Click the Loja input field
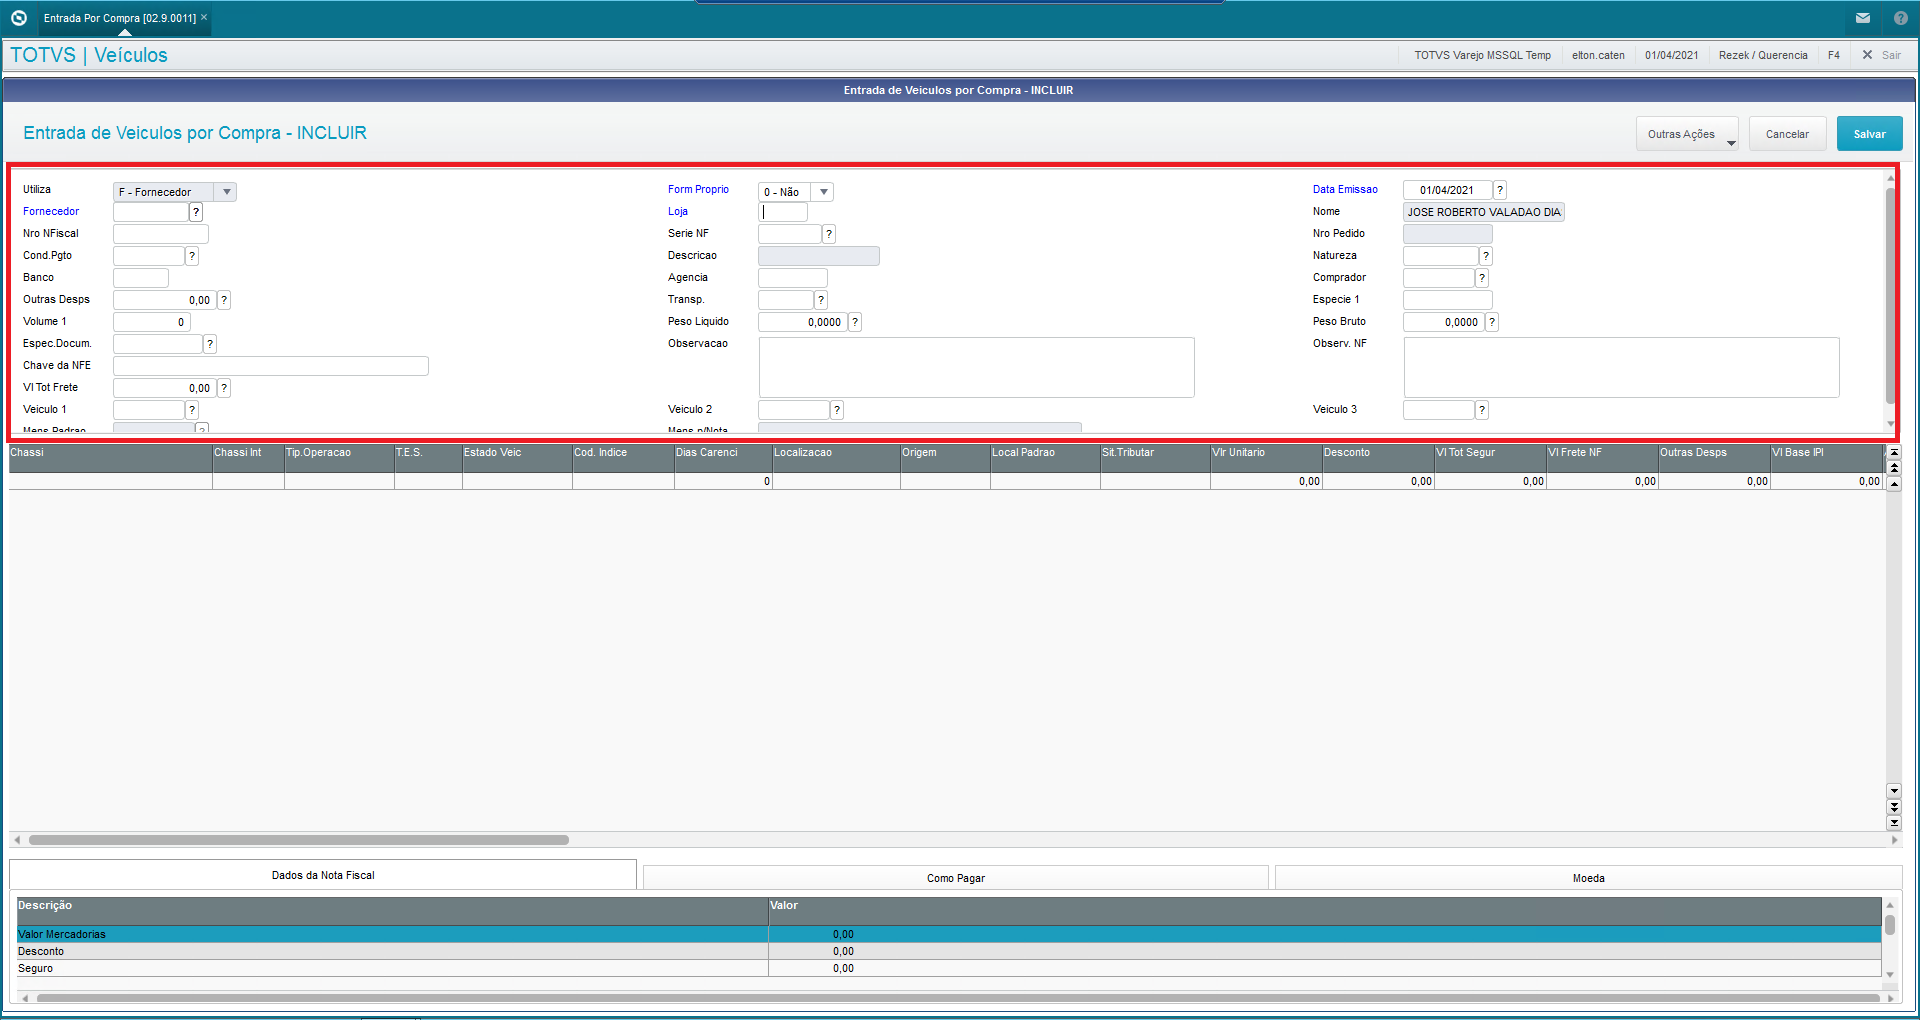 783,212
